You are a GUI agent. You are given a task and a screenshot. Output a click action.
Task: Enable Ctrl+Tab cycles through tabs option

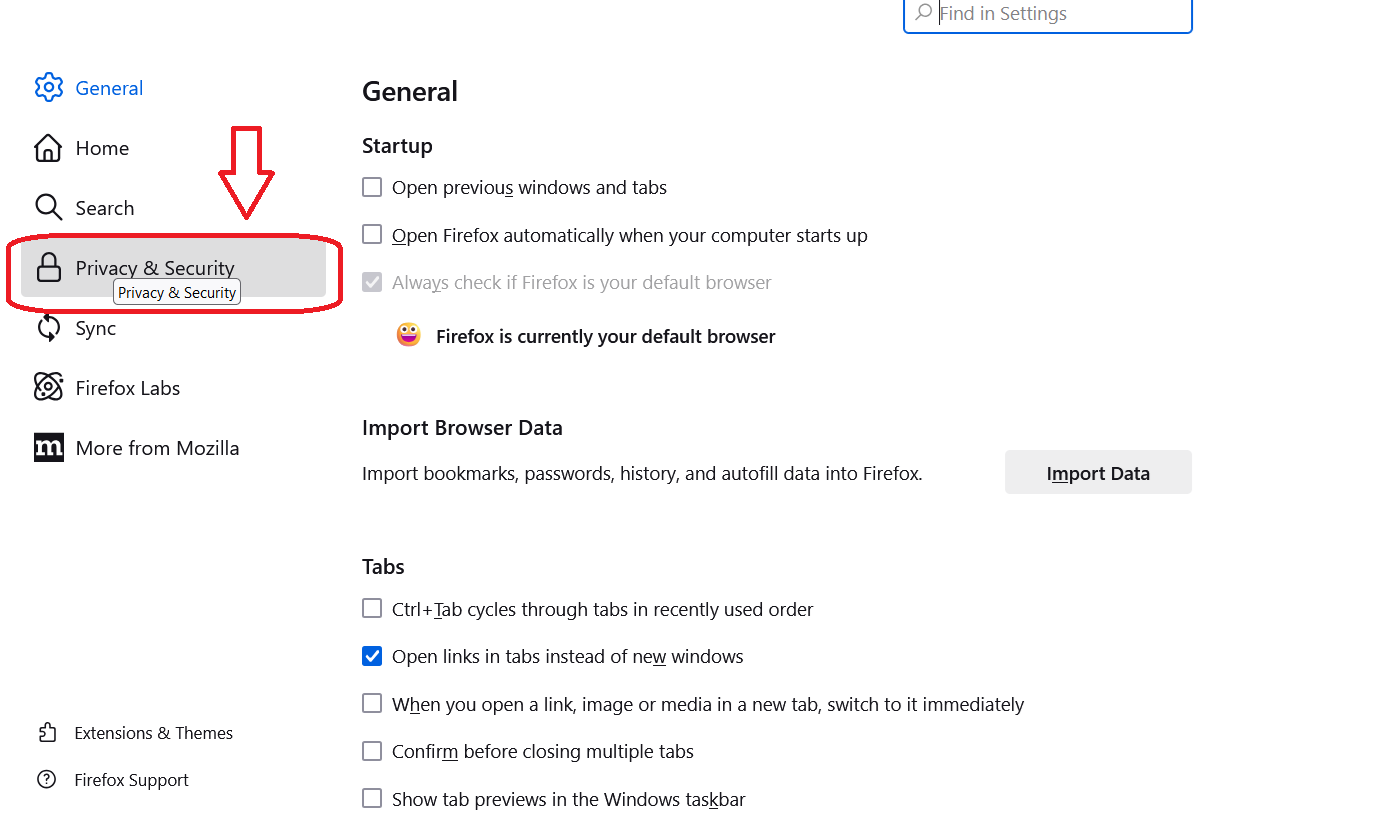pos(372,609)
